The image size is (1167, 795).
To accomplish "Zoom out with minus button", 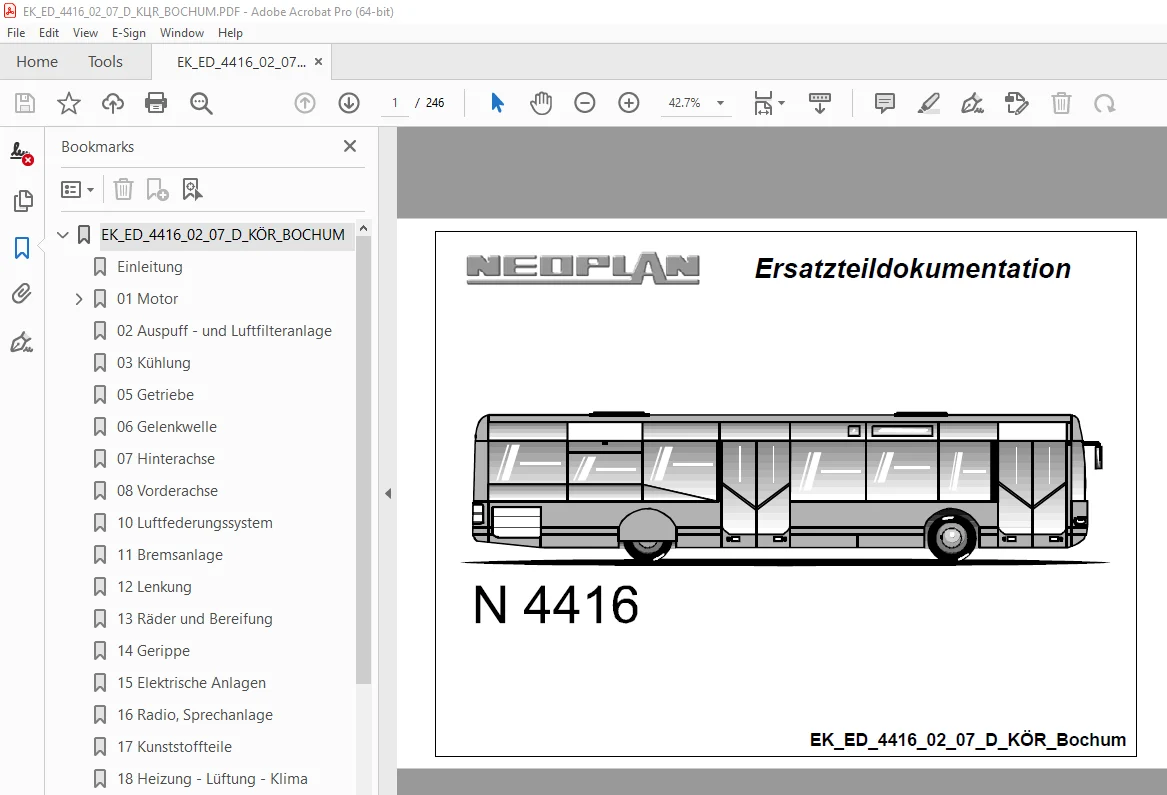I will (x=585, y=103).
